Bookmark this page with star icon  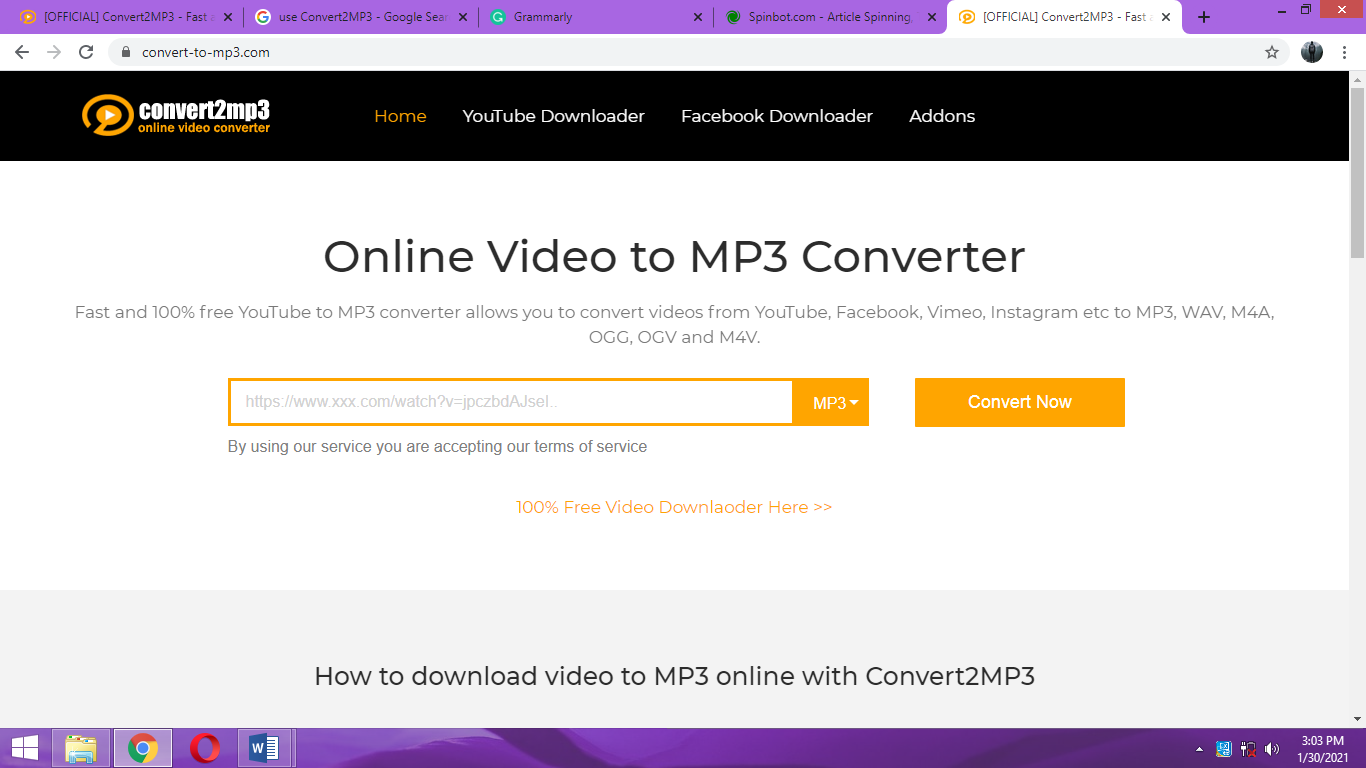1272,52
